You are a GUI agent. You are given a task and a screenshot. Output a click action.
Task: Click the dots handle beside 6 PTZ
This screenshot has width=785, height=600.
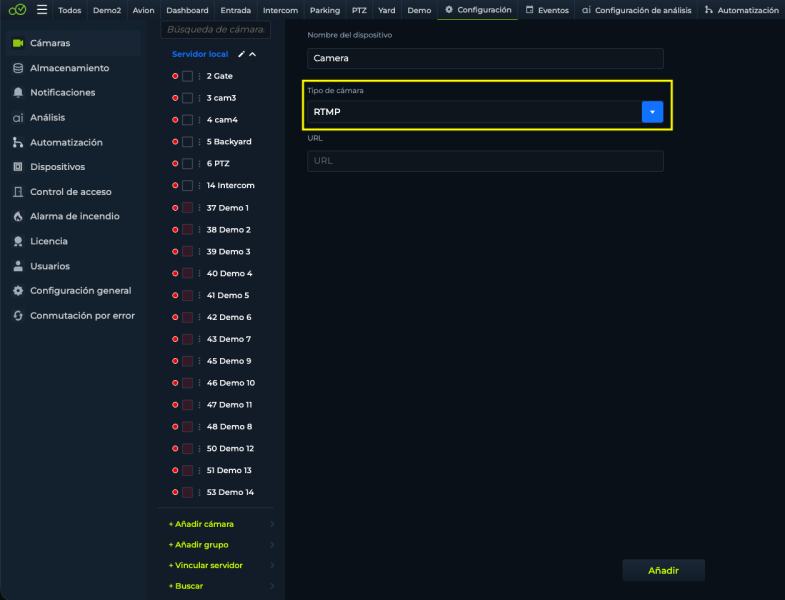[199, 164]
